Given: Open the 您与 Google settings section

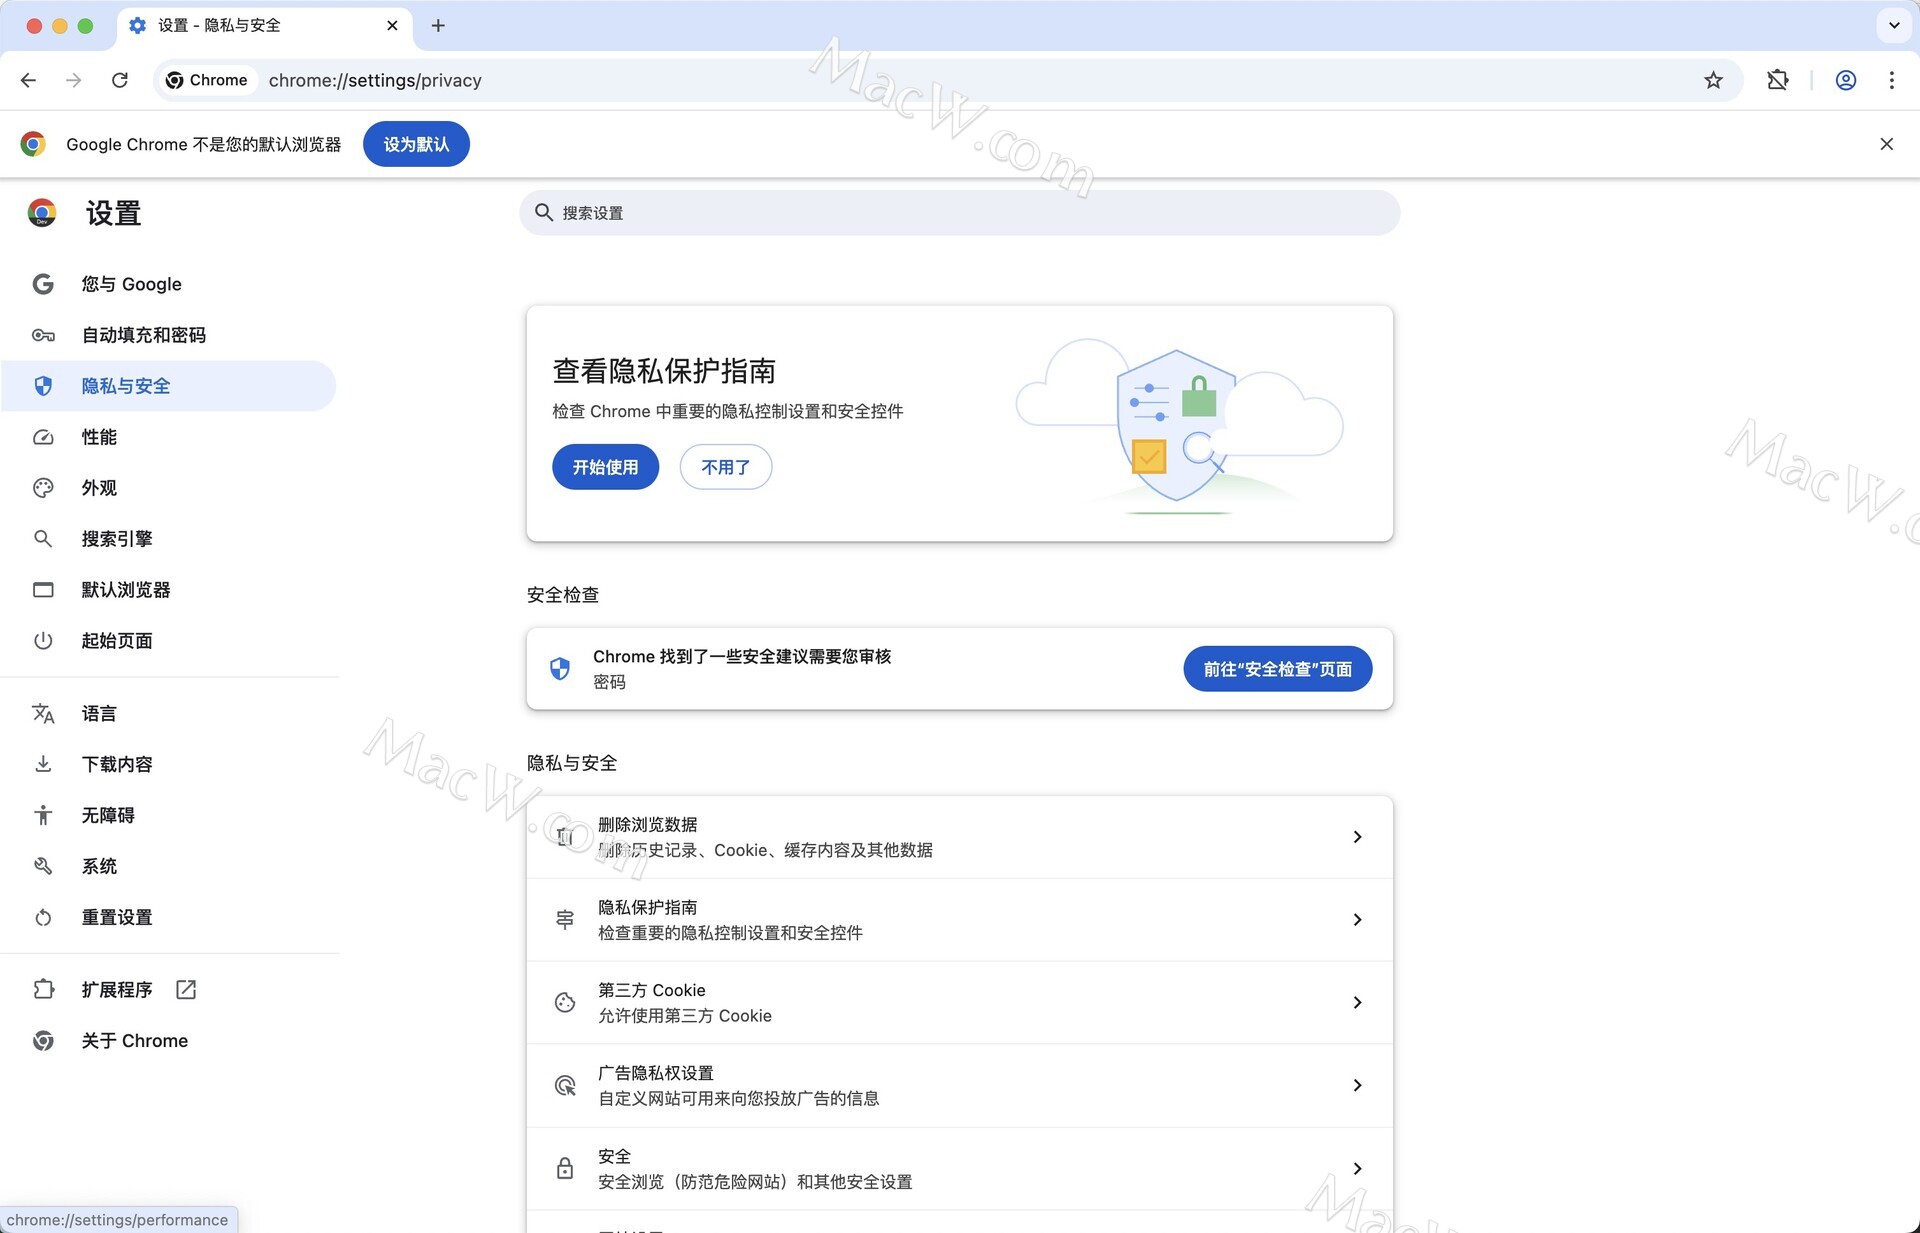Looking at the screenshot, I should pos(168,284).
